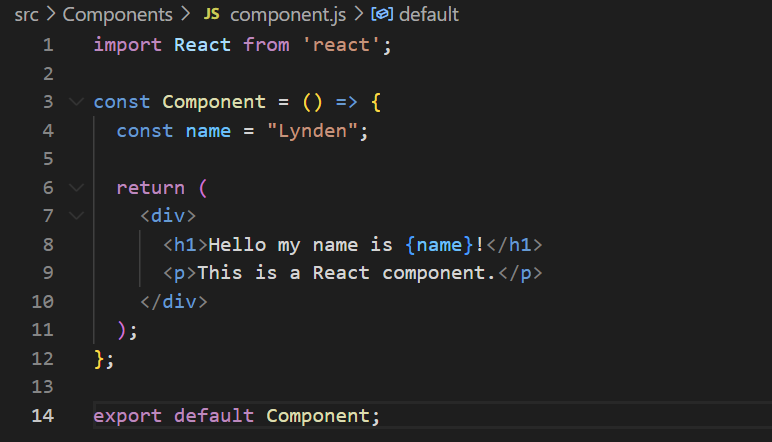Click the opening curly brace on line 3
This screenshot has height=442, width=772.
(x=376, y=102)
